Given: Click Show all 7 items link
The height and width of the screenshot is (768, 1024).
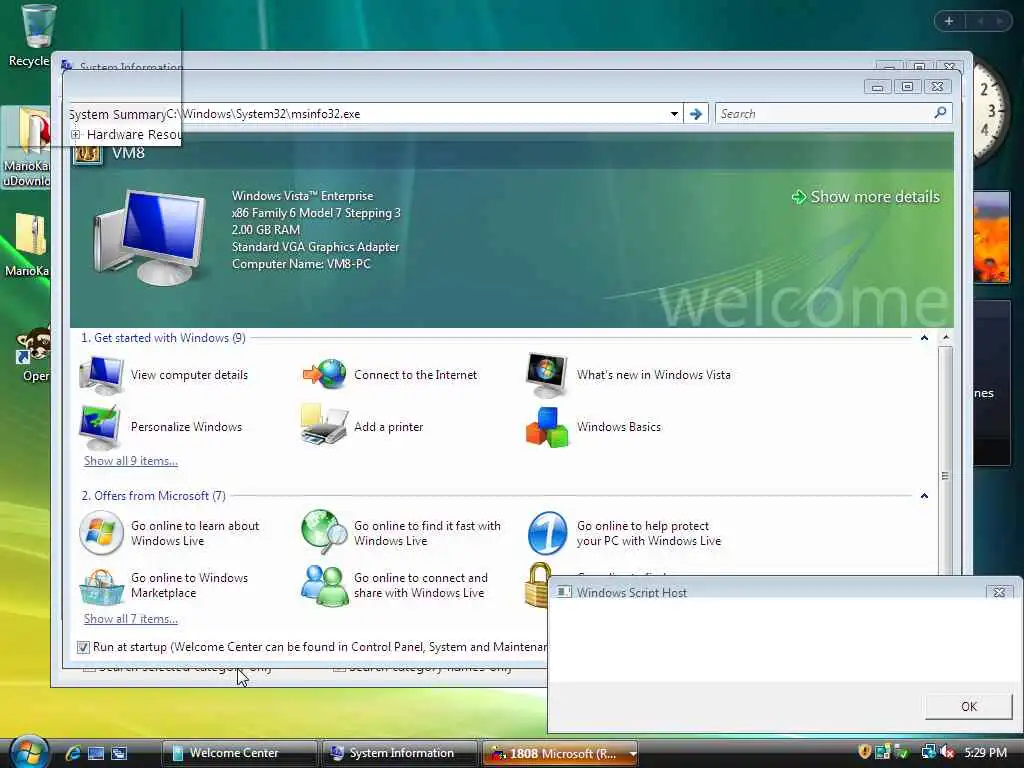Looking at the screenshot, I should coord(131,618).
